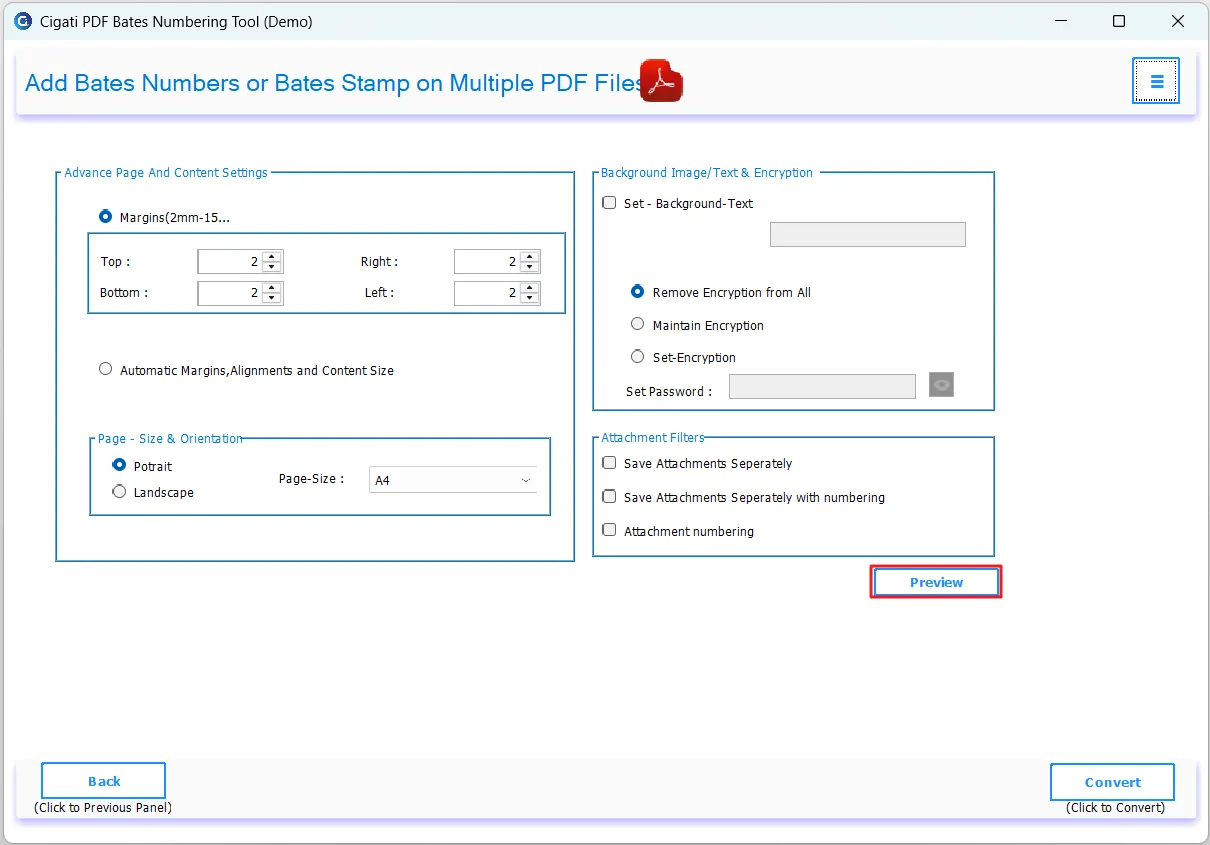Viewport: 1210px width, 845px height.
Task: Click the Cigati logo in the title bar
Action: click(22, 20)
